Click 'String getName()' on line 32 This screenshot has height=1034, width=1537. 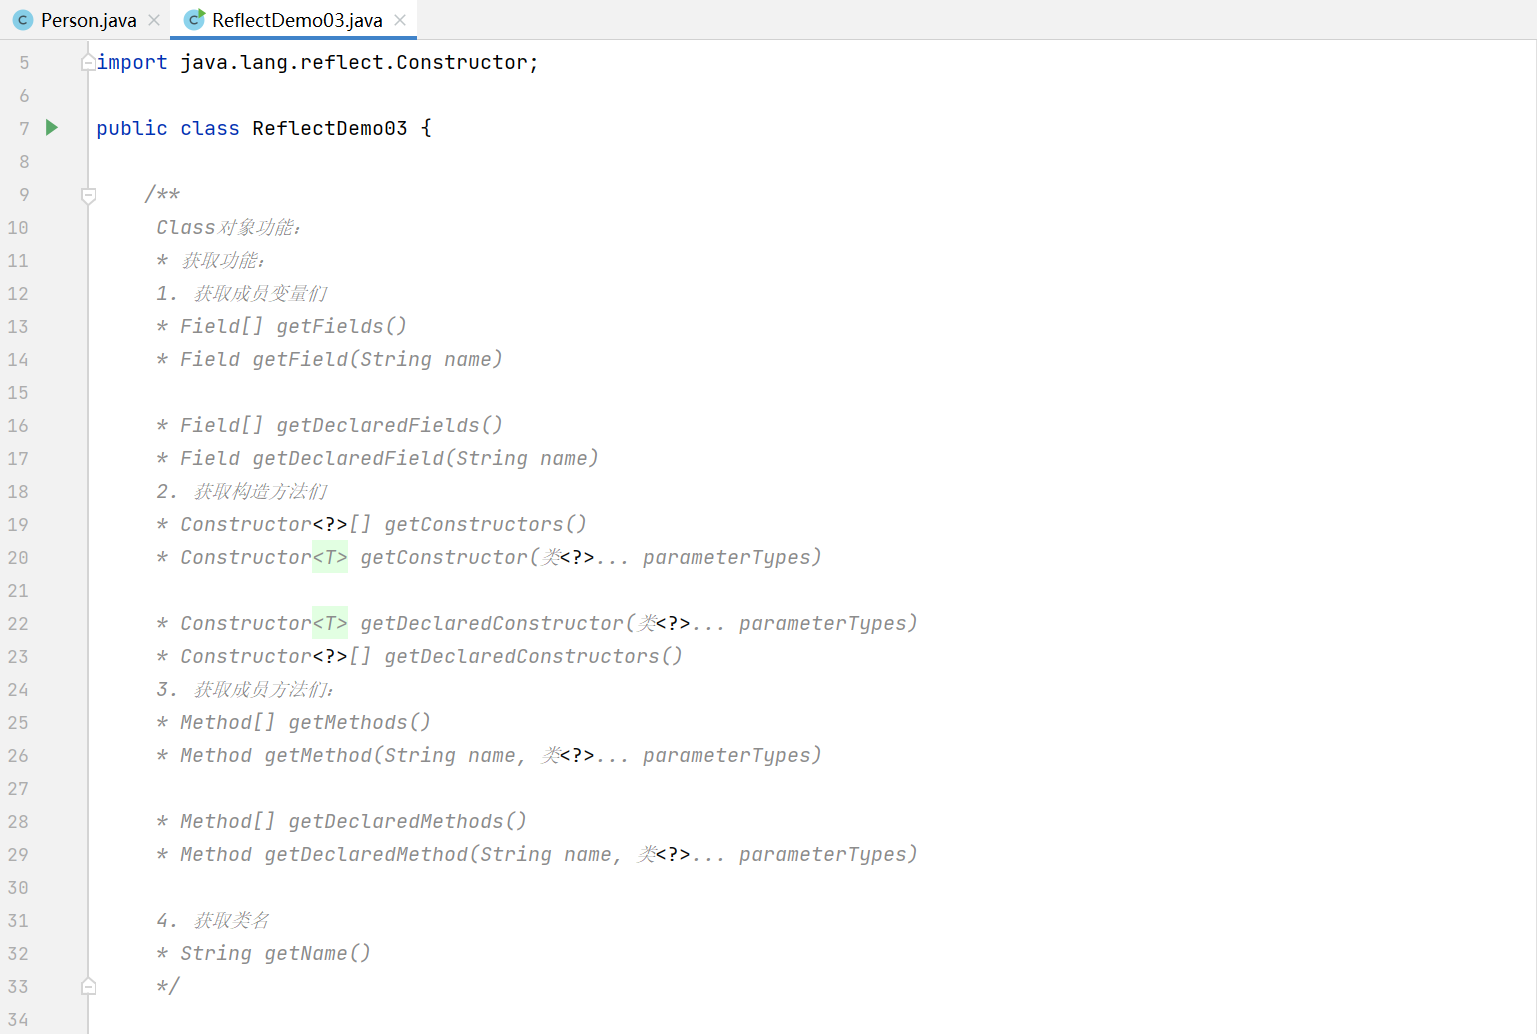click(x=275, y=953)
